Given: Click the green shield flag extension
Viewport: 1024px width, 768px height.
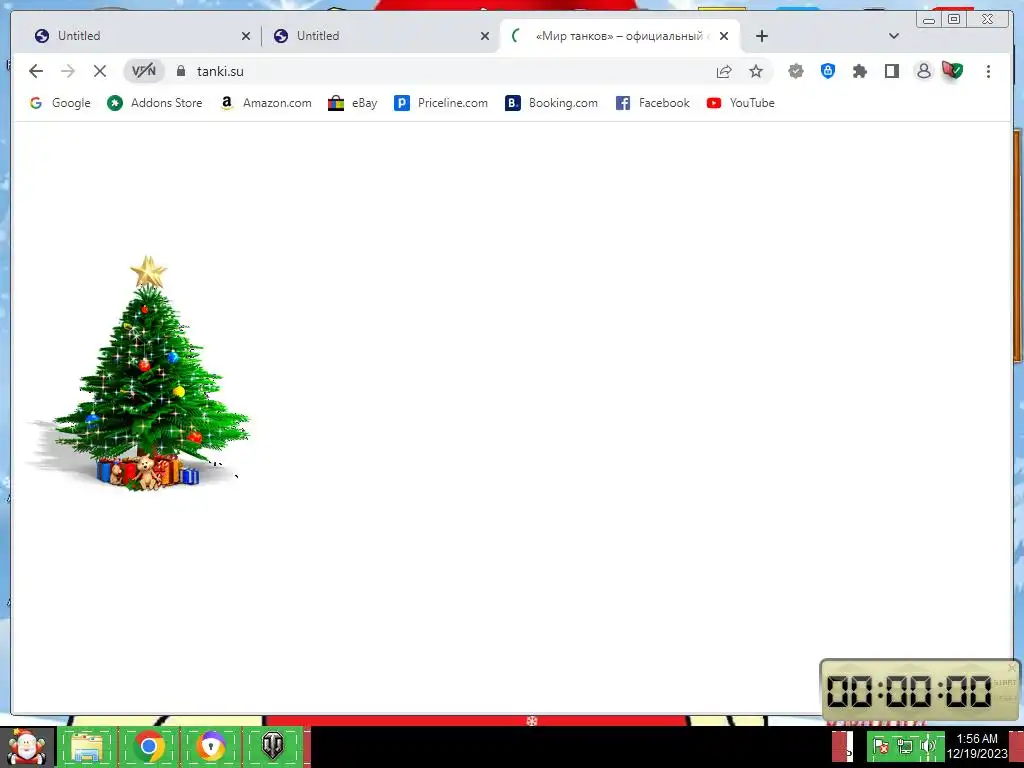Looking at the screenshot, I should [x=952, y=70].
